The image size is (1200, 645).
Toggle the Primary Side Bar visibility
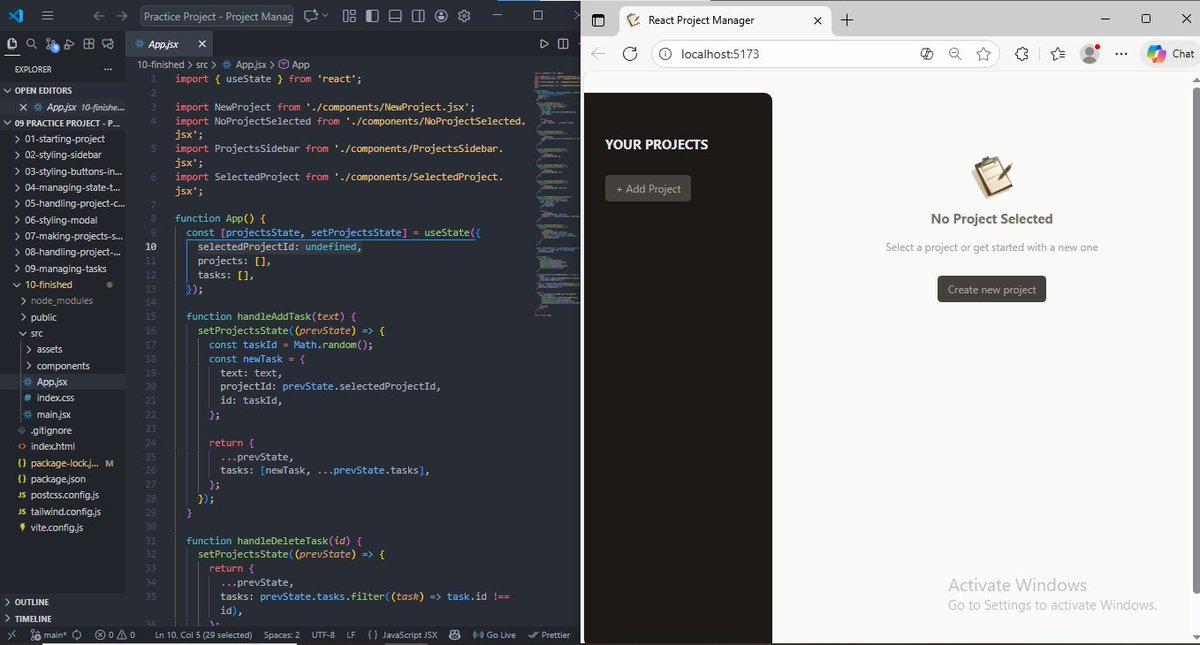point(372,16)
